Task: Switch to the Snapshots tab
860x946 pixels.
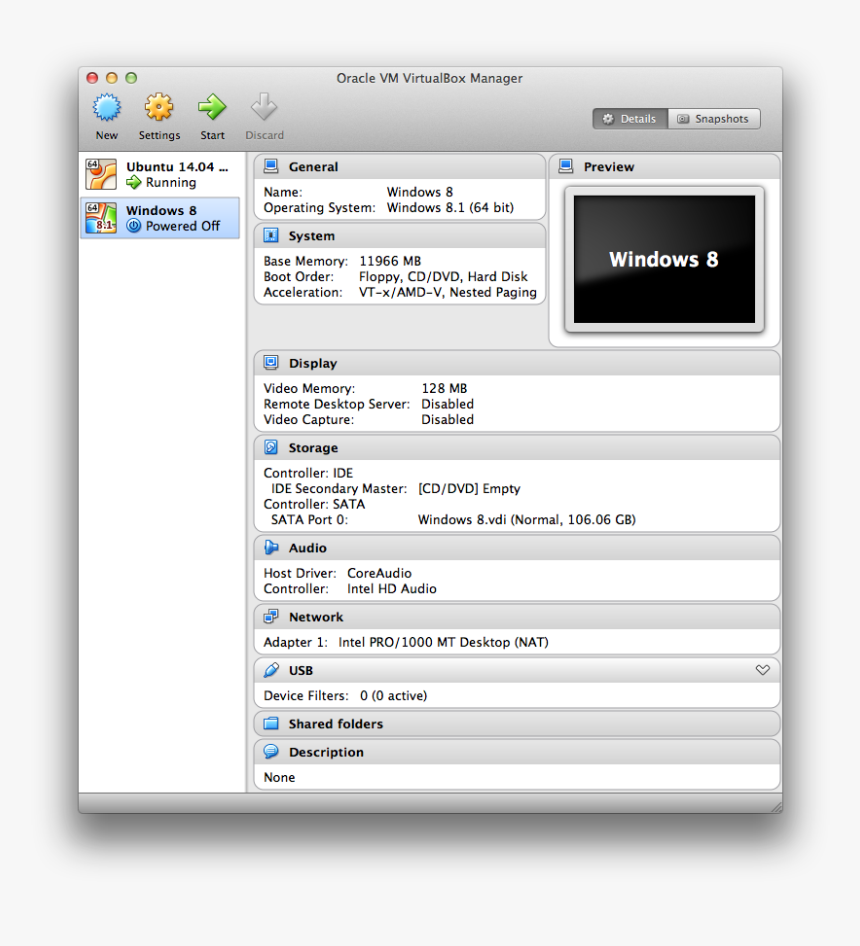Action: pyautogui.click(x=714, y=118)
